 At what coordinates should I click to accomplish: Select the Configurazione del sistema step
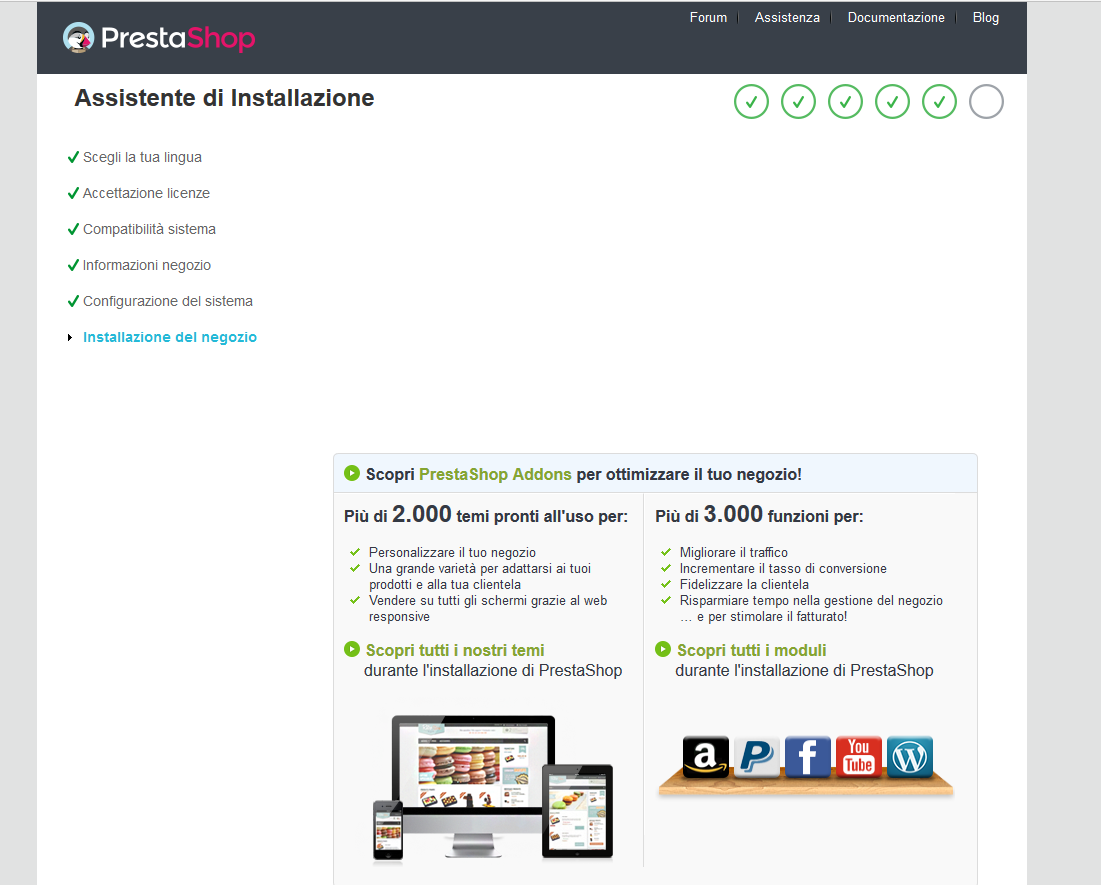pyautogui.click(x=167, y=301)
